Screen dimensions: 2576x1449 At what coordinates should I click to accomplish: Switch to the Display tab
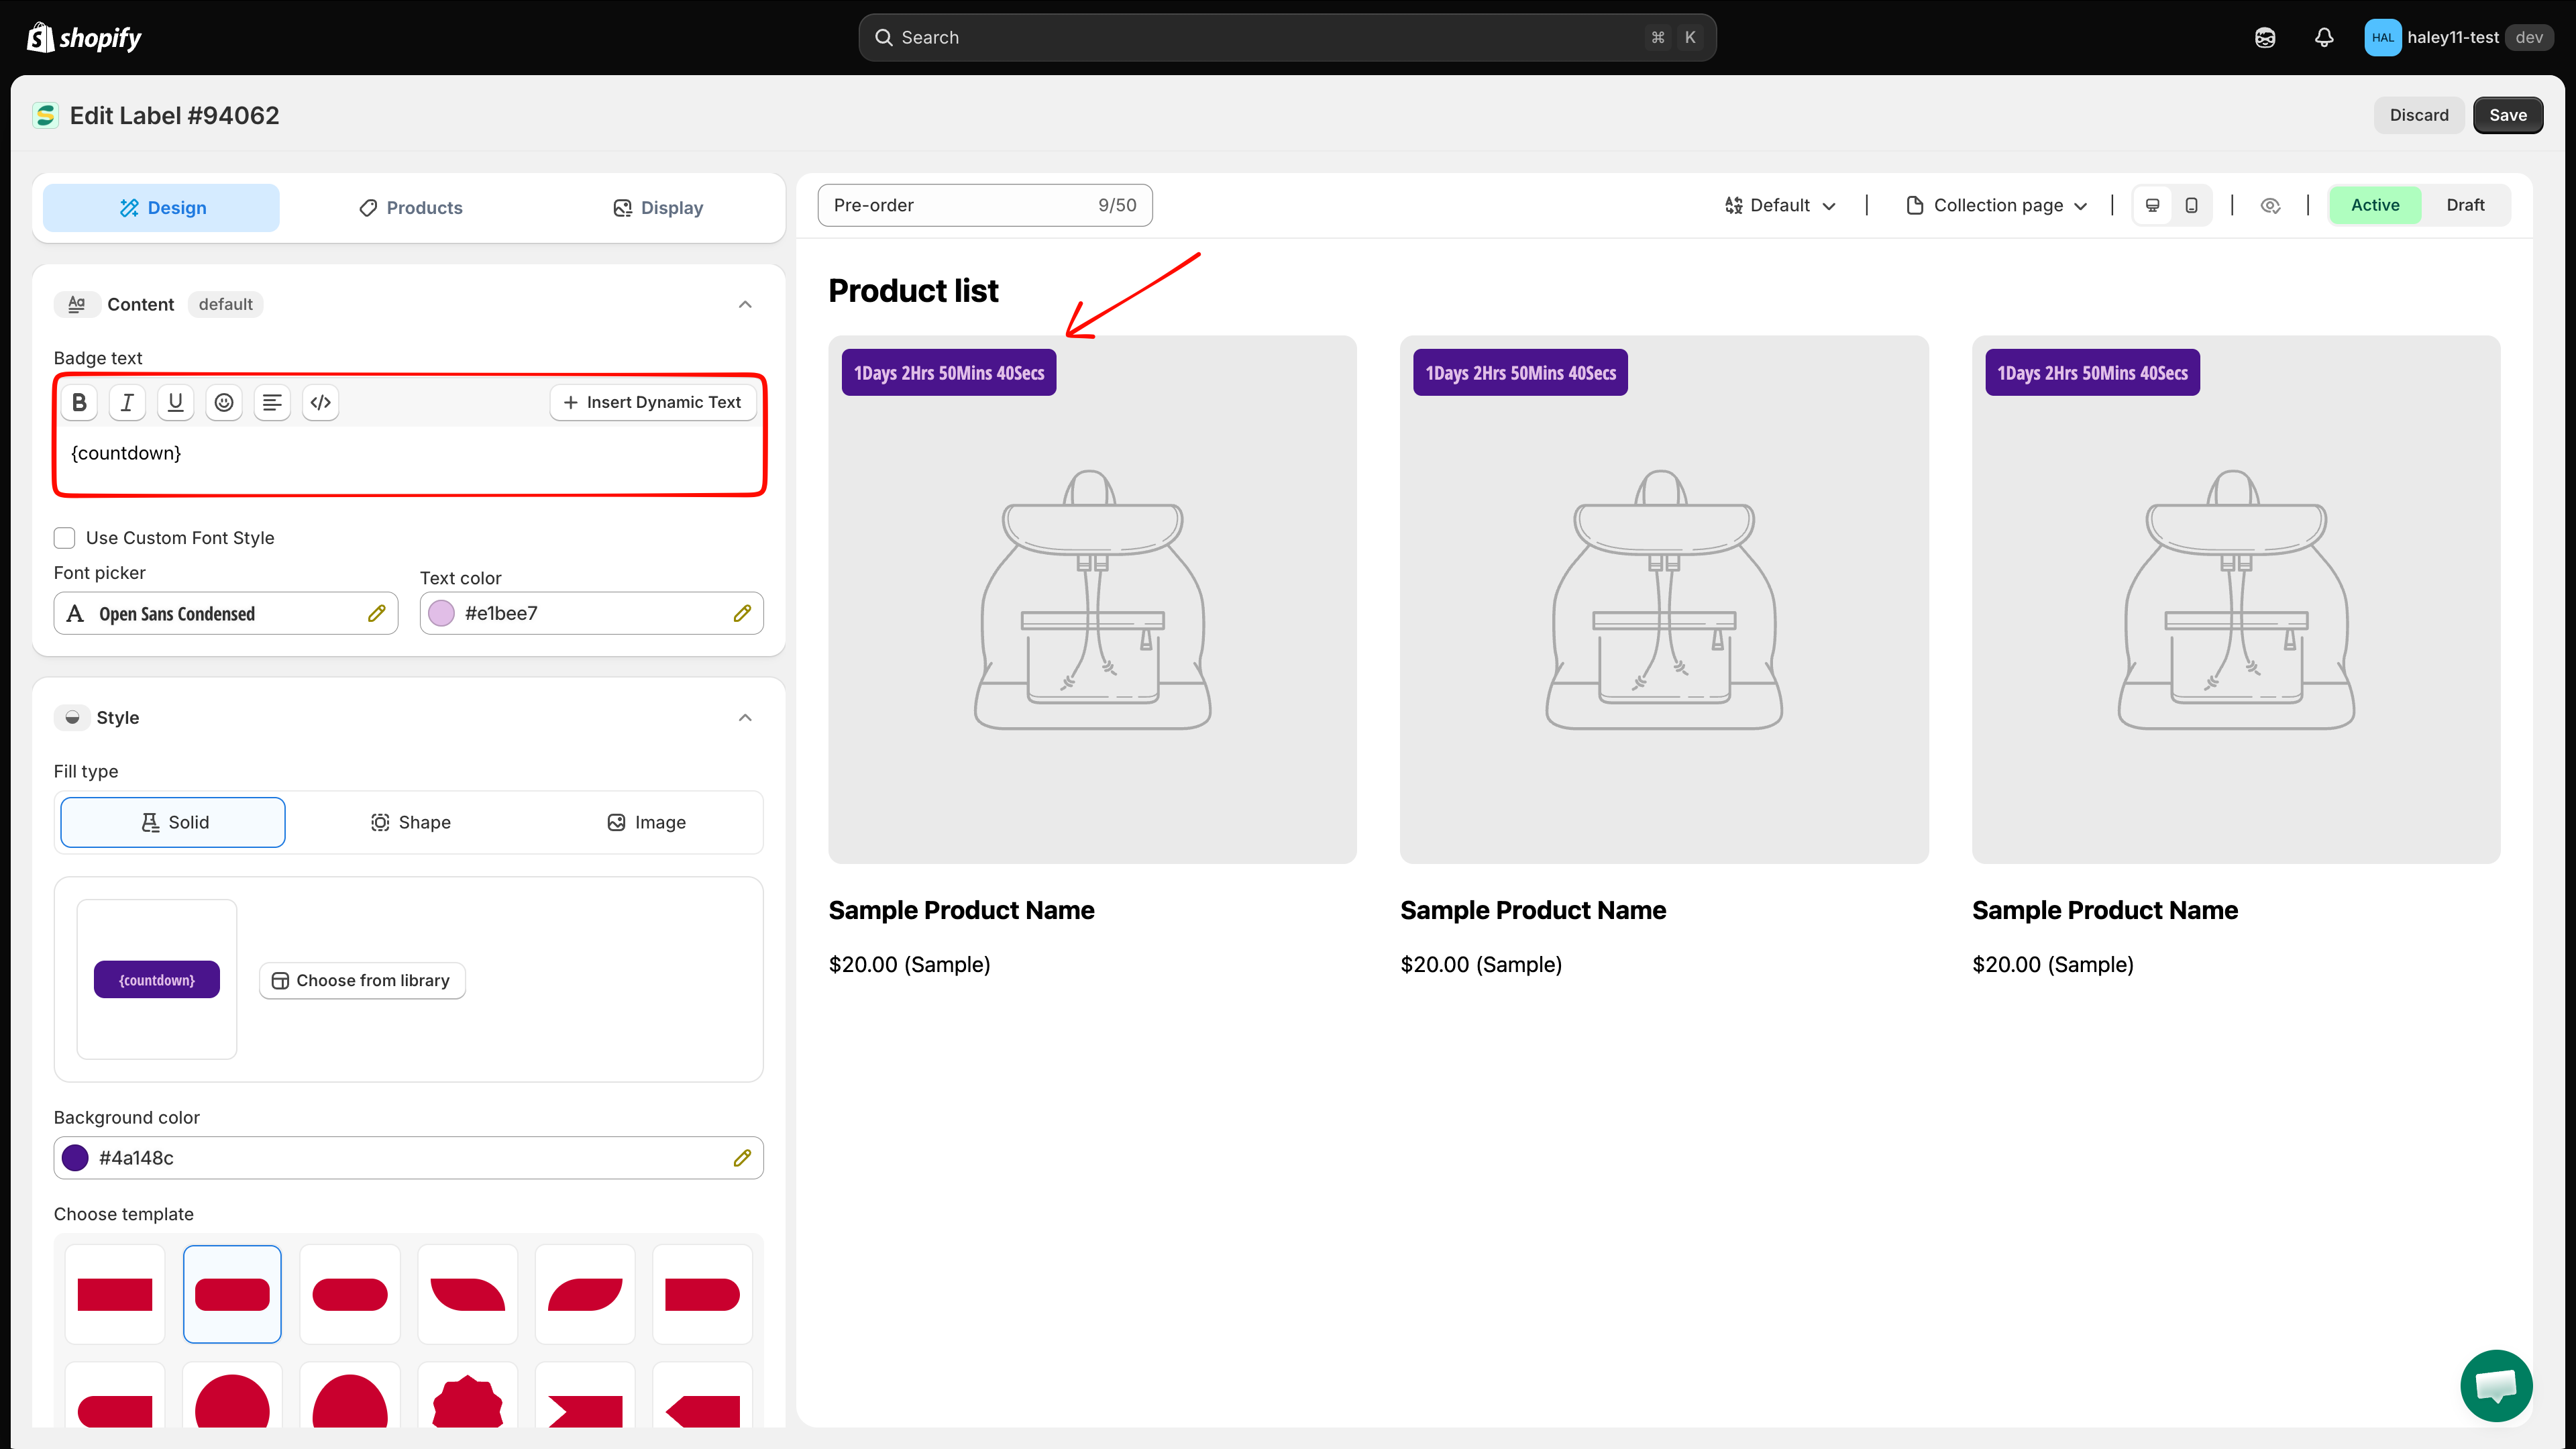coord(658,207)
